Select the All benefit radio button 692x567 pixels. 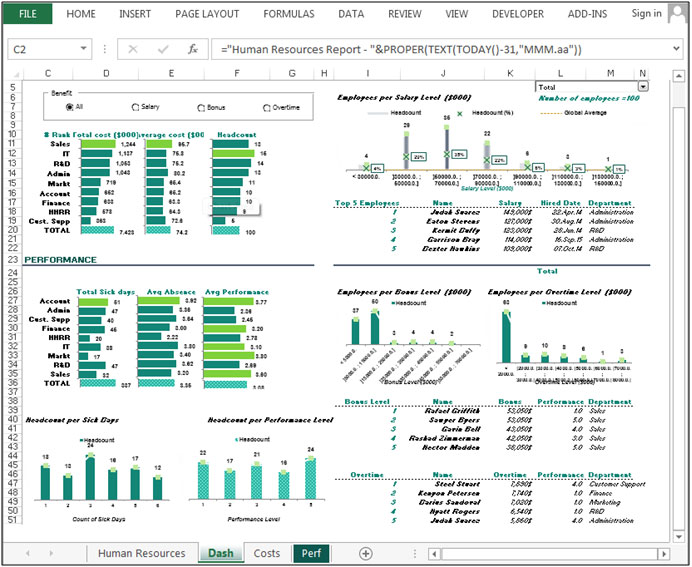click(69, 107)
